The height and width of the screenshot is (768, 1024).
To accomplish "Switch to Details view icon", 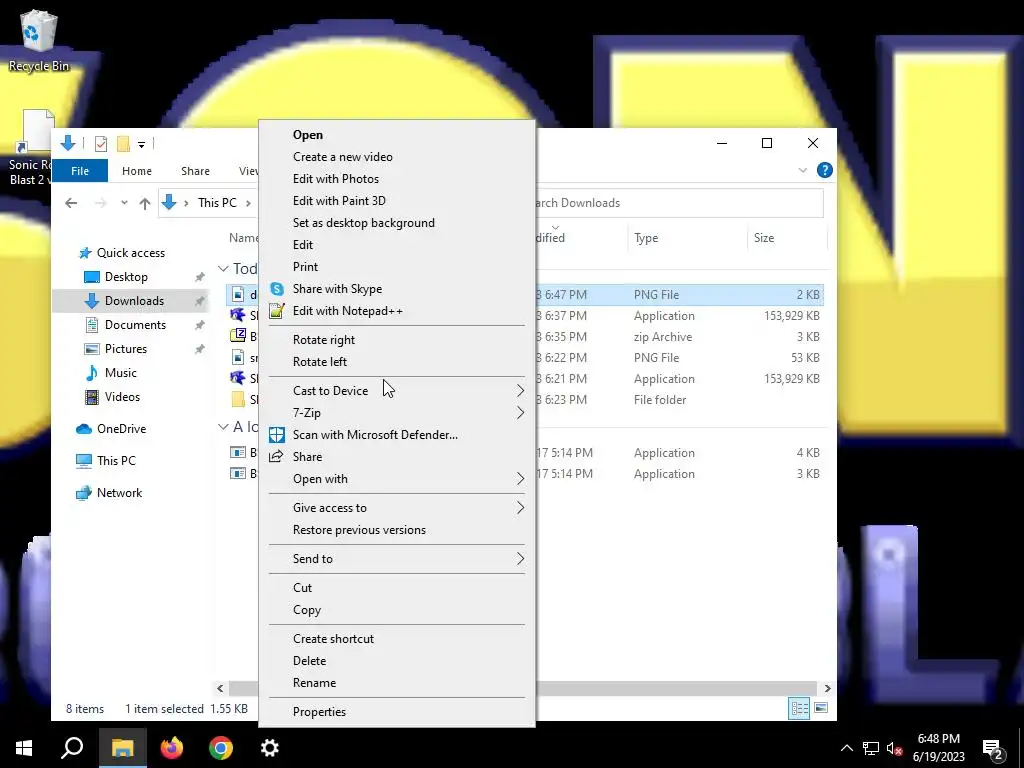I will pos(799,709).
